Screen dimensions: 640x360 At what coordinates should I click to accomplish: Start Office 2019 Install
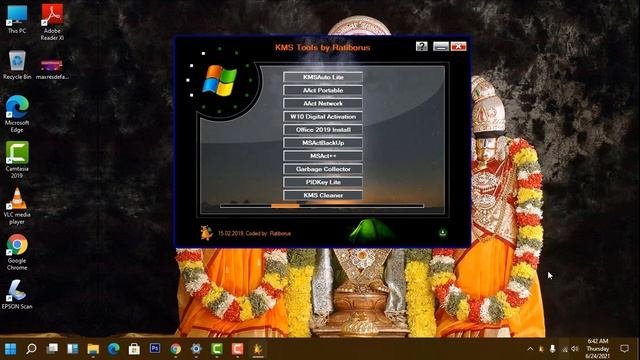point(323,129)
